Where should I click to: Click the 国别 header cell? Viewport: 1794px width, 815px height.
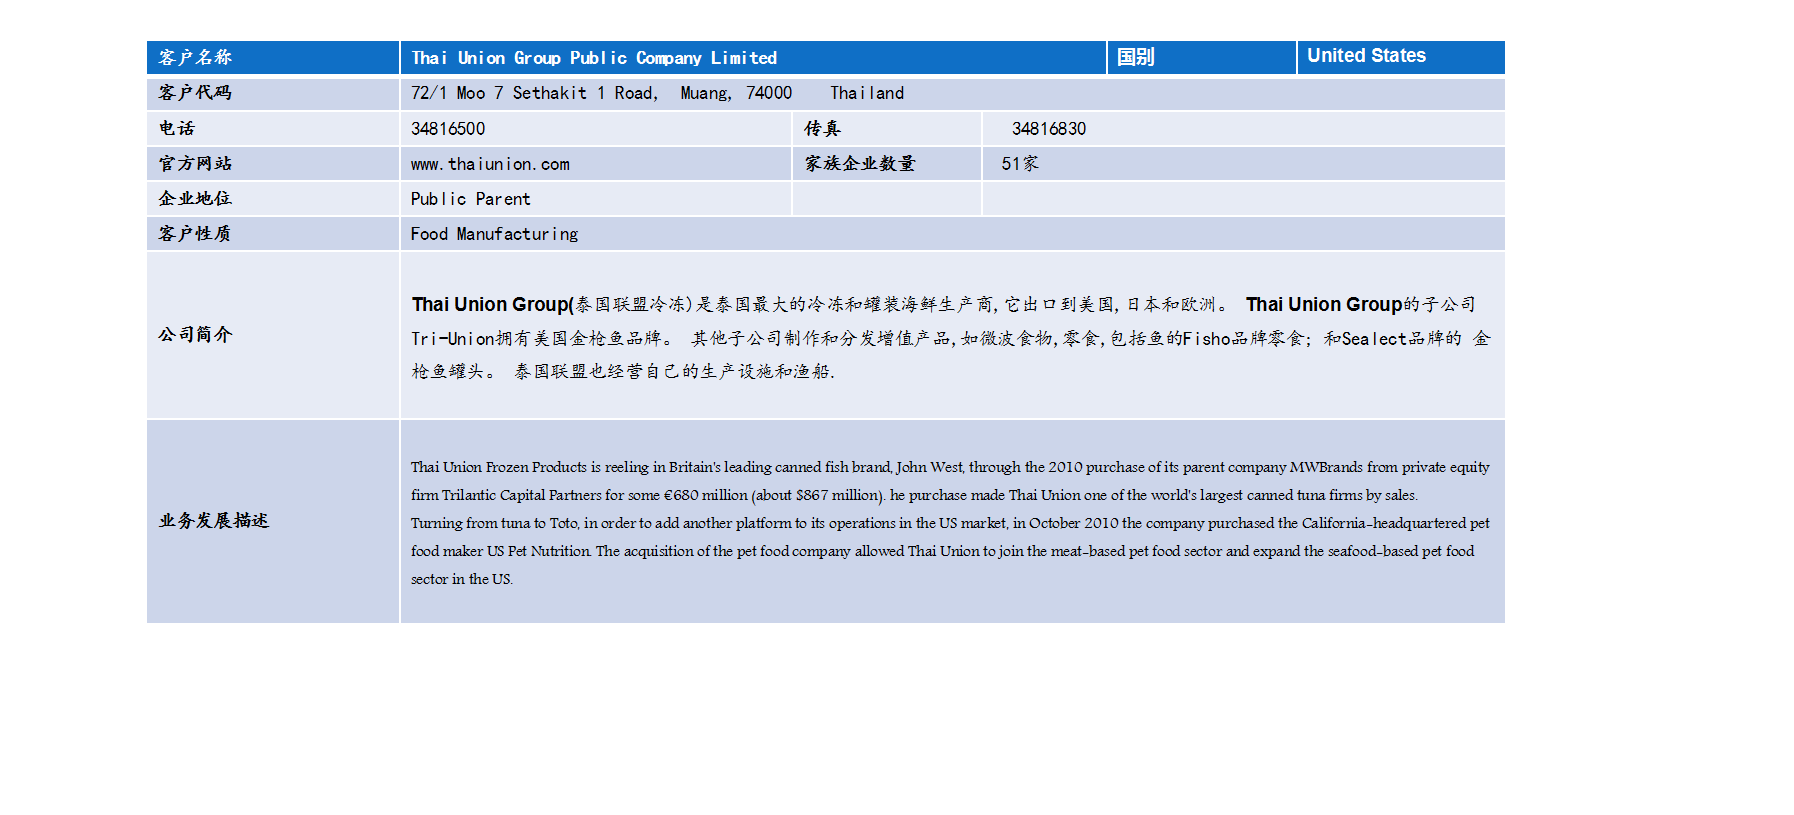click(1201, 57)
